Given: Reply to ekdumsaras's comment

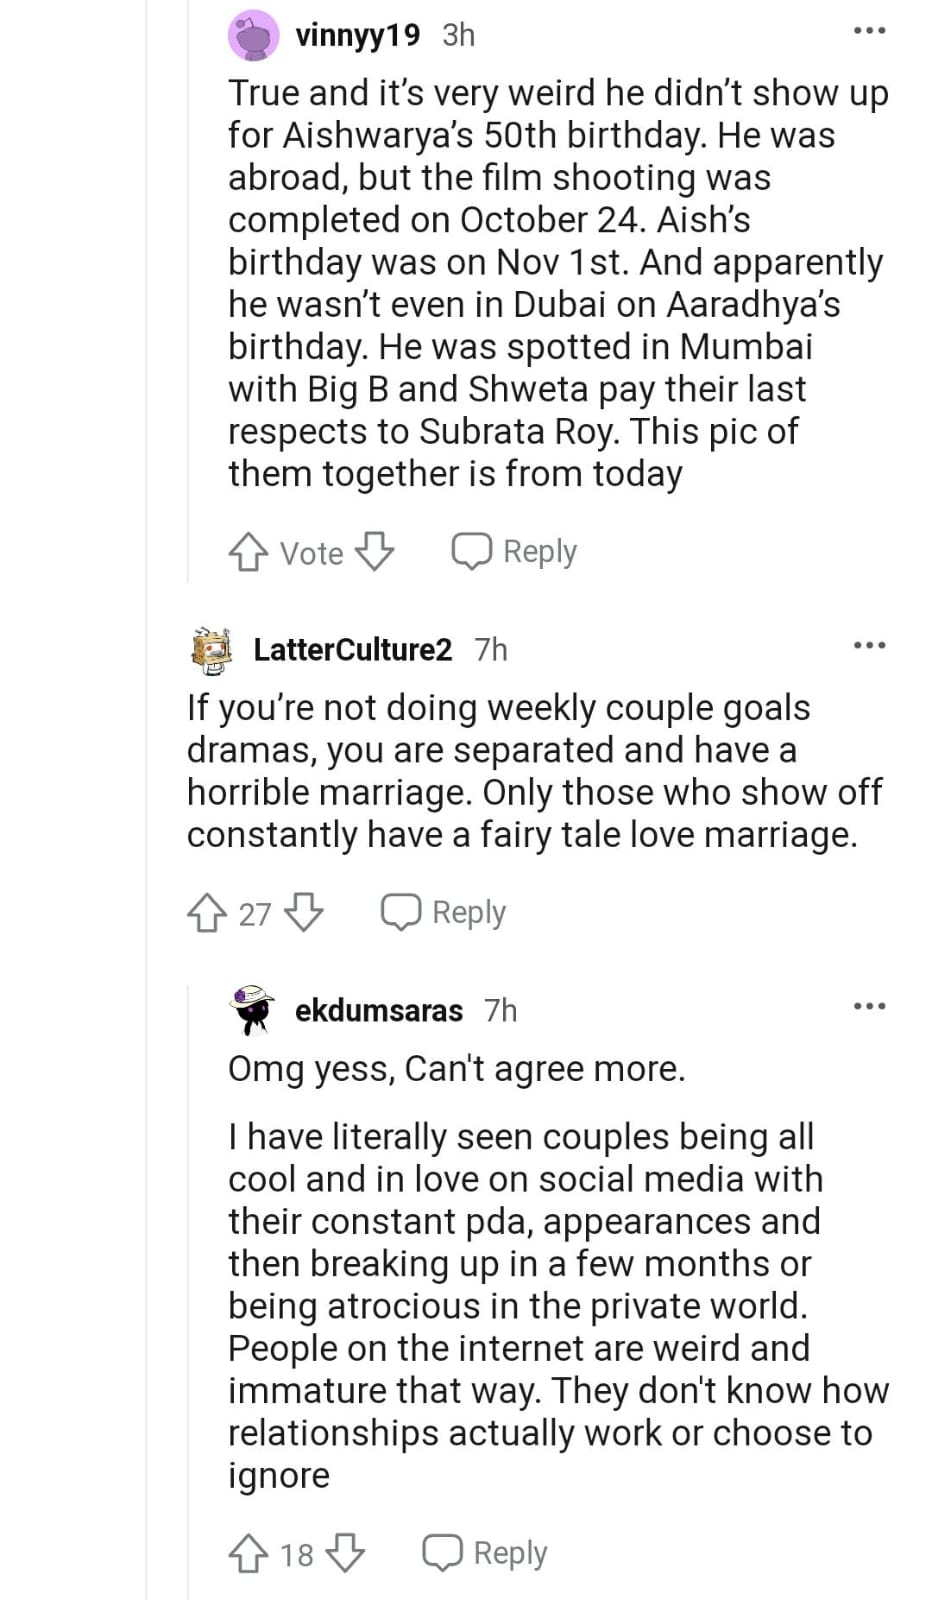Looking at the screenshot, I should [x=485, y=1554].
